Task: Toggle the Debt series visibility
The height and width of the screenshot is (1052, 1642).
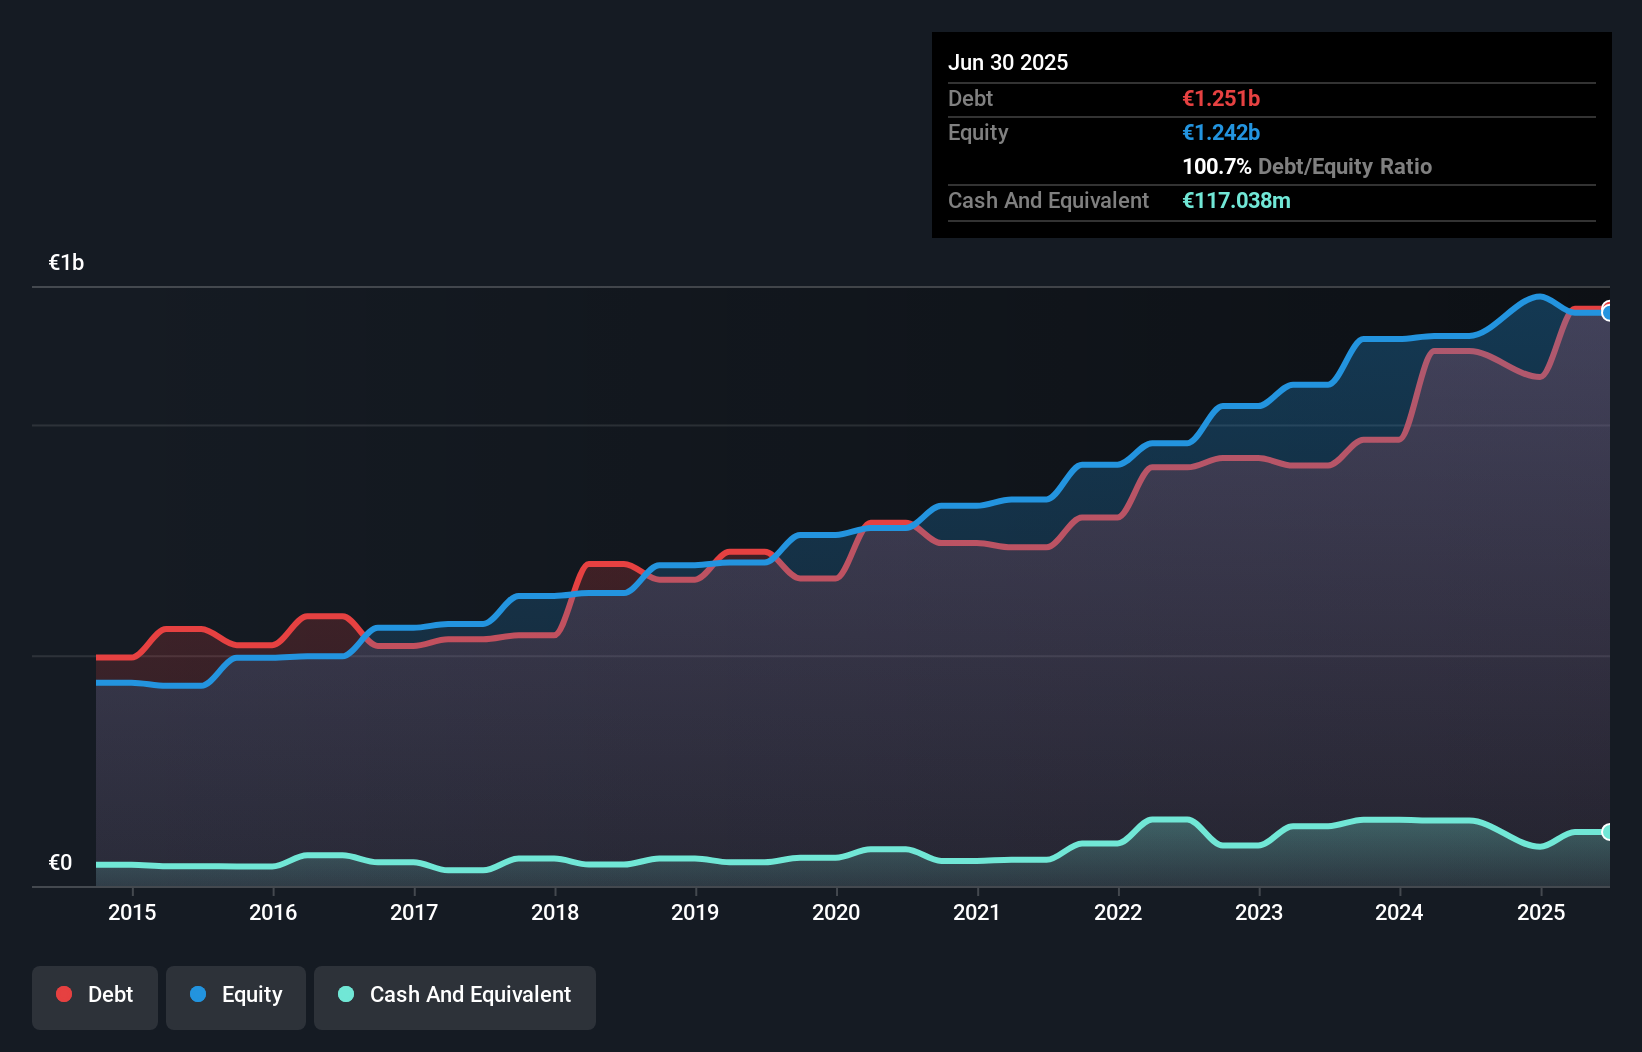Action: pyautogui.click(x=95, y=996)
